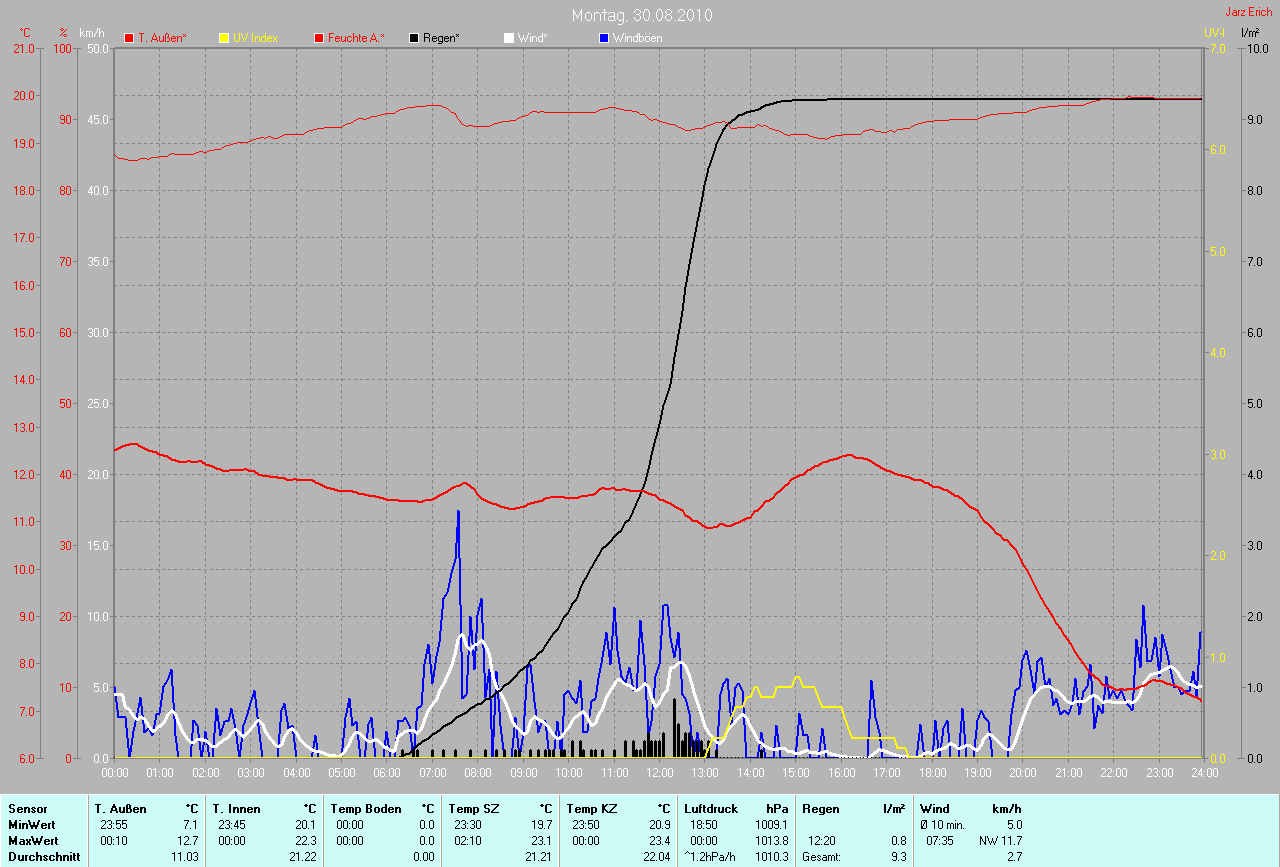Select the Temp SZ maximum time "02:10"
Image resolution: width=1280 pixels, height=867 pixels.
[469, 841]
